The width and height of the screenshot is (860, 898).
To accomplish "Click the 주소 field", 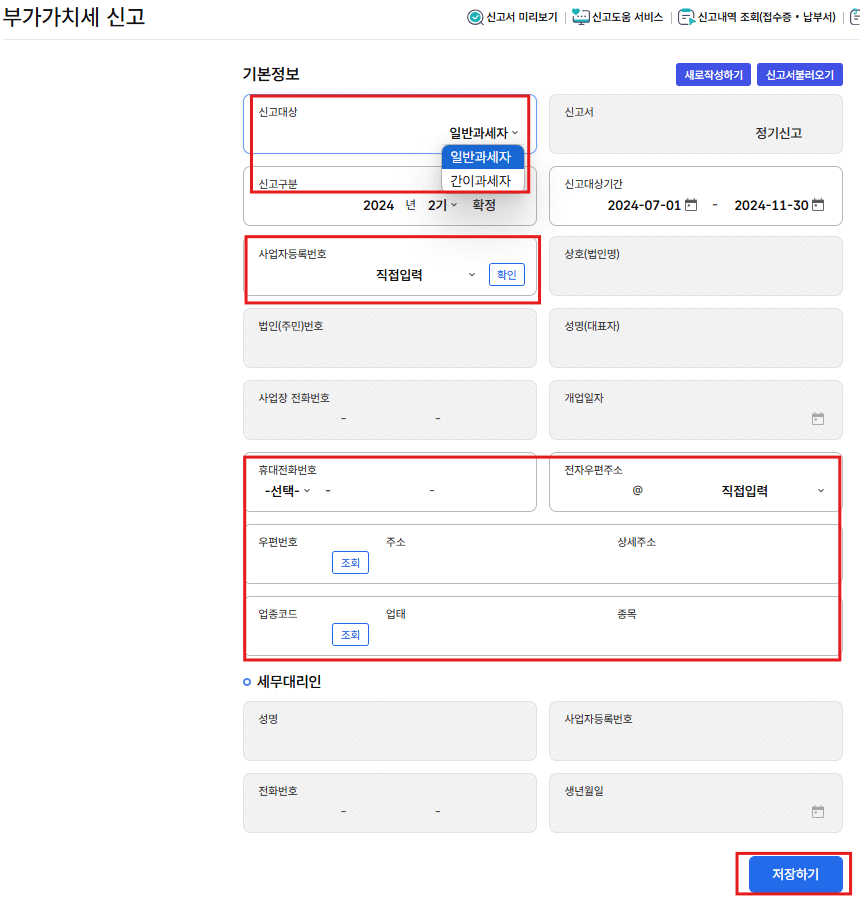I will (495, 564).
